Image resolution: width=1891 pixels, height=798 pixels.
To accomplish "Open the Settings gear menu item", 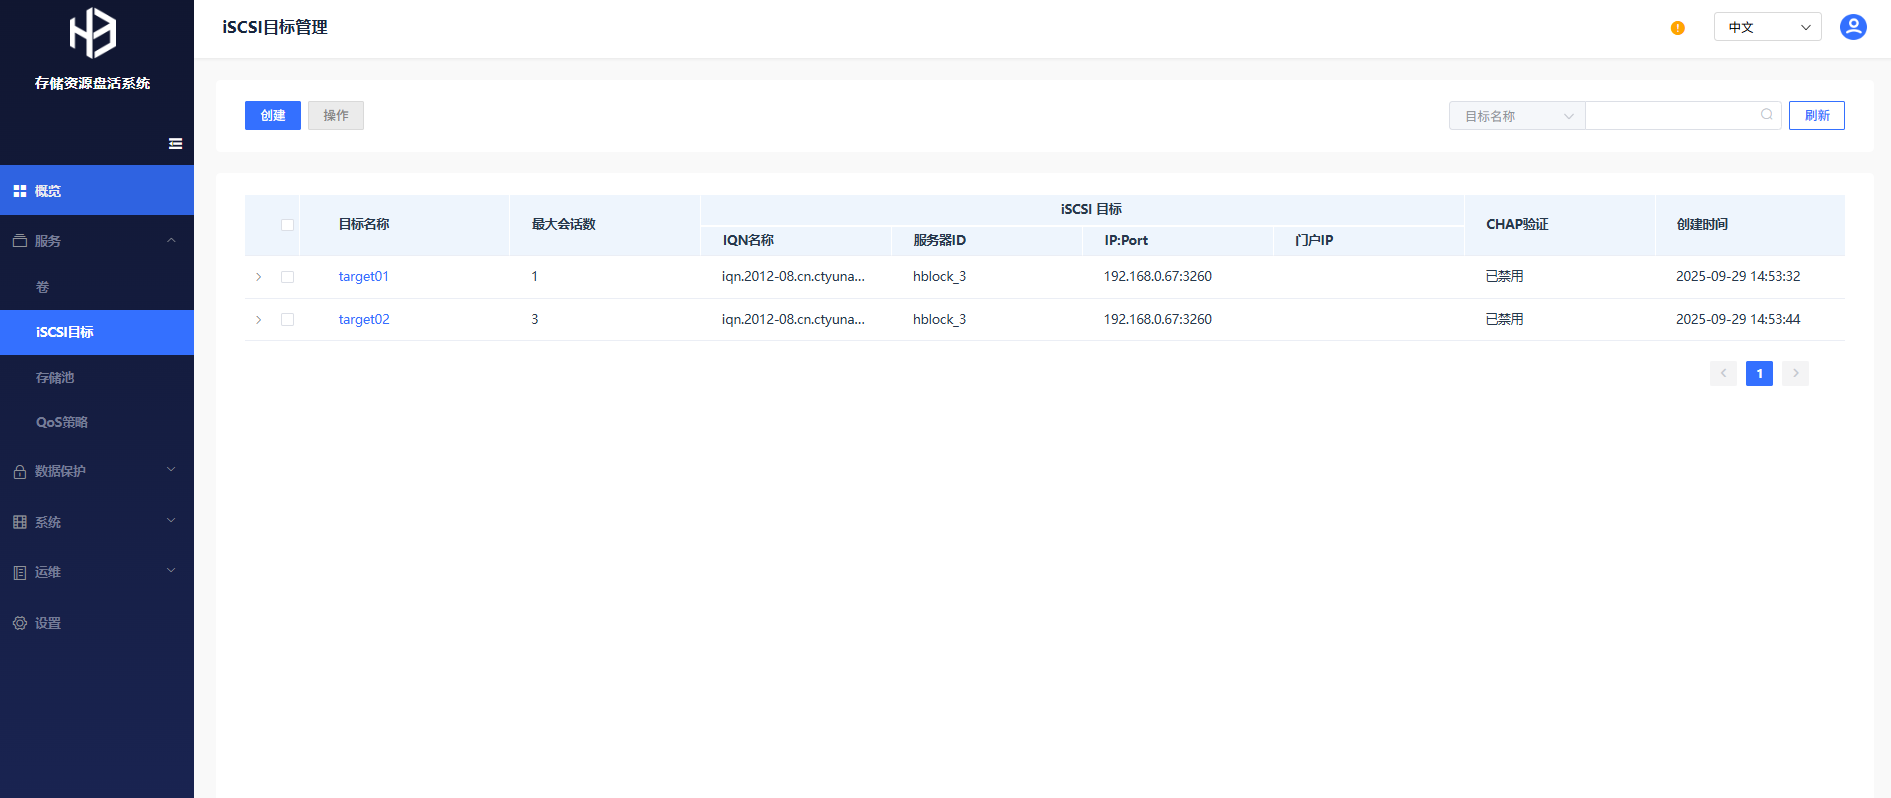I will point(48,623).
